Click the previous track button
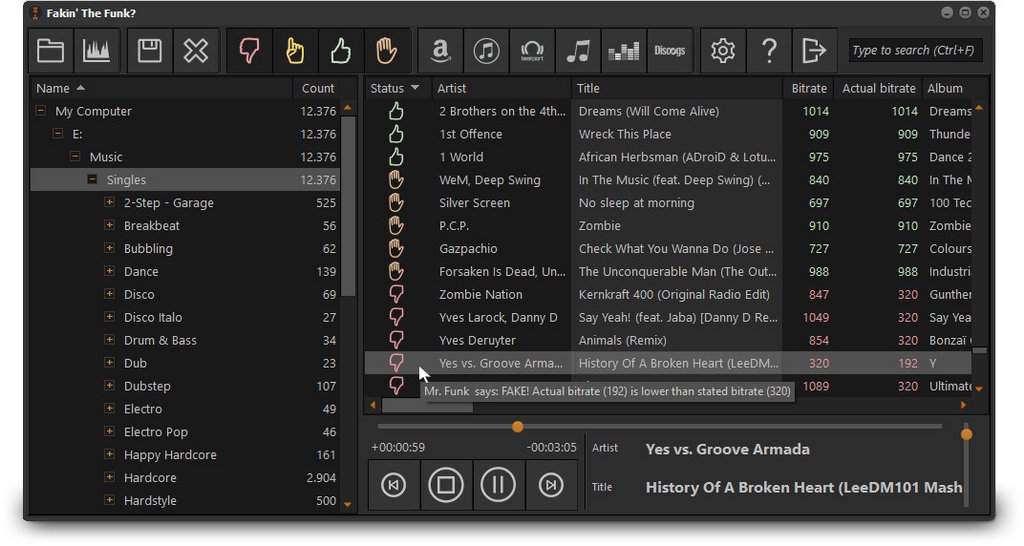 click(393, 485)
